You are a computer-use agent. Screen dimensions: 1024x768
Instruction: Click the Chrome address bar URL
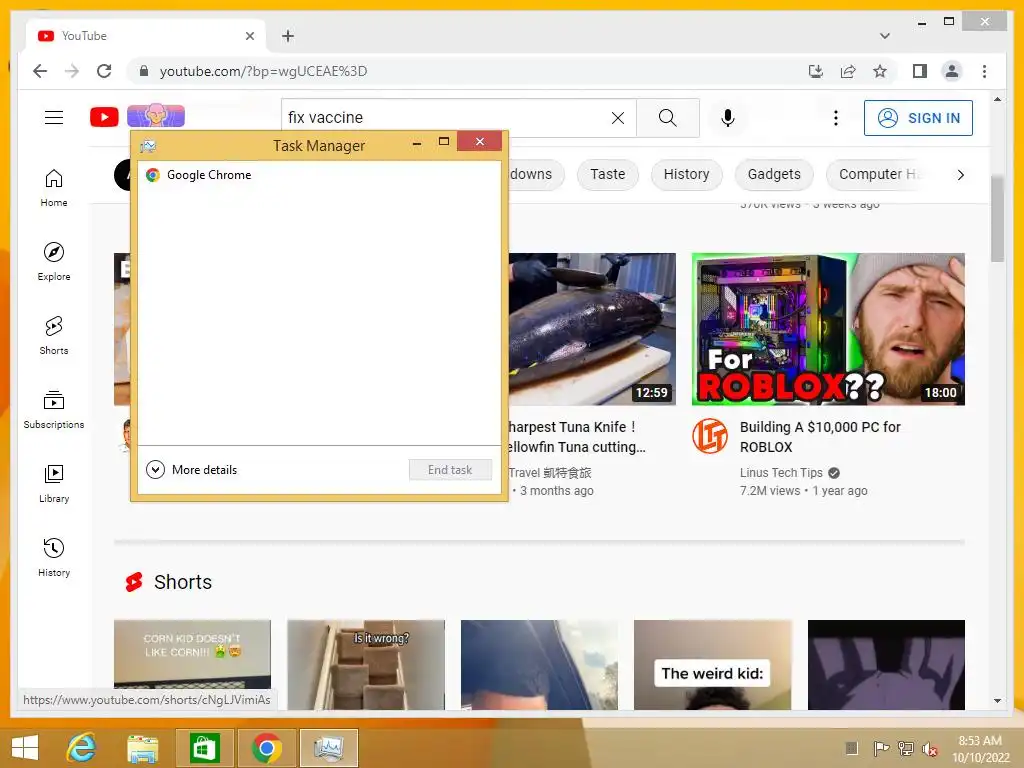264,71
